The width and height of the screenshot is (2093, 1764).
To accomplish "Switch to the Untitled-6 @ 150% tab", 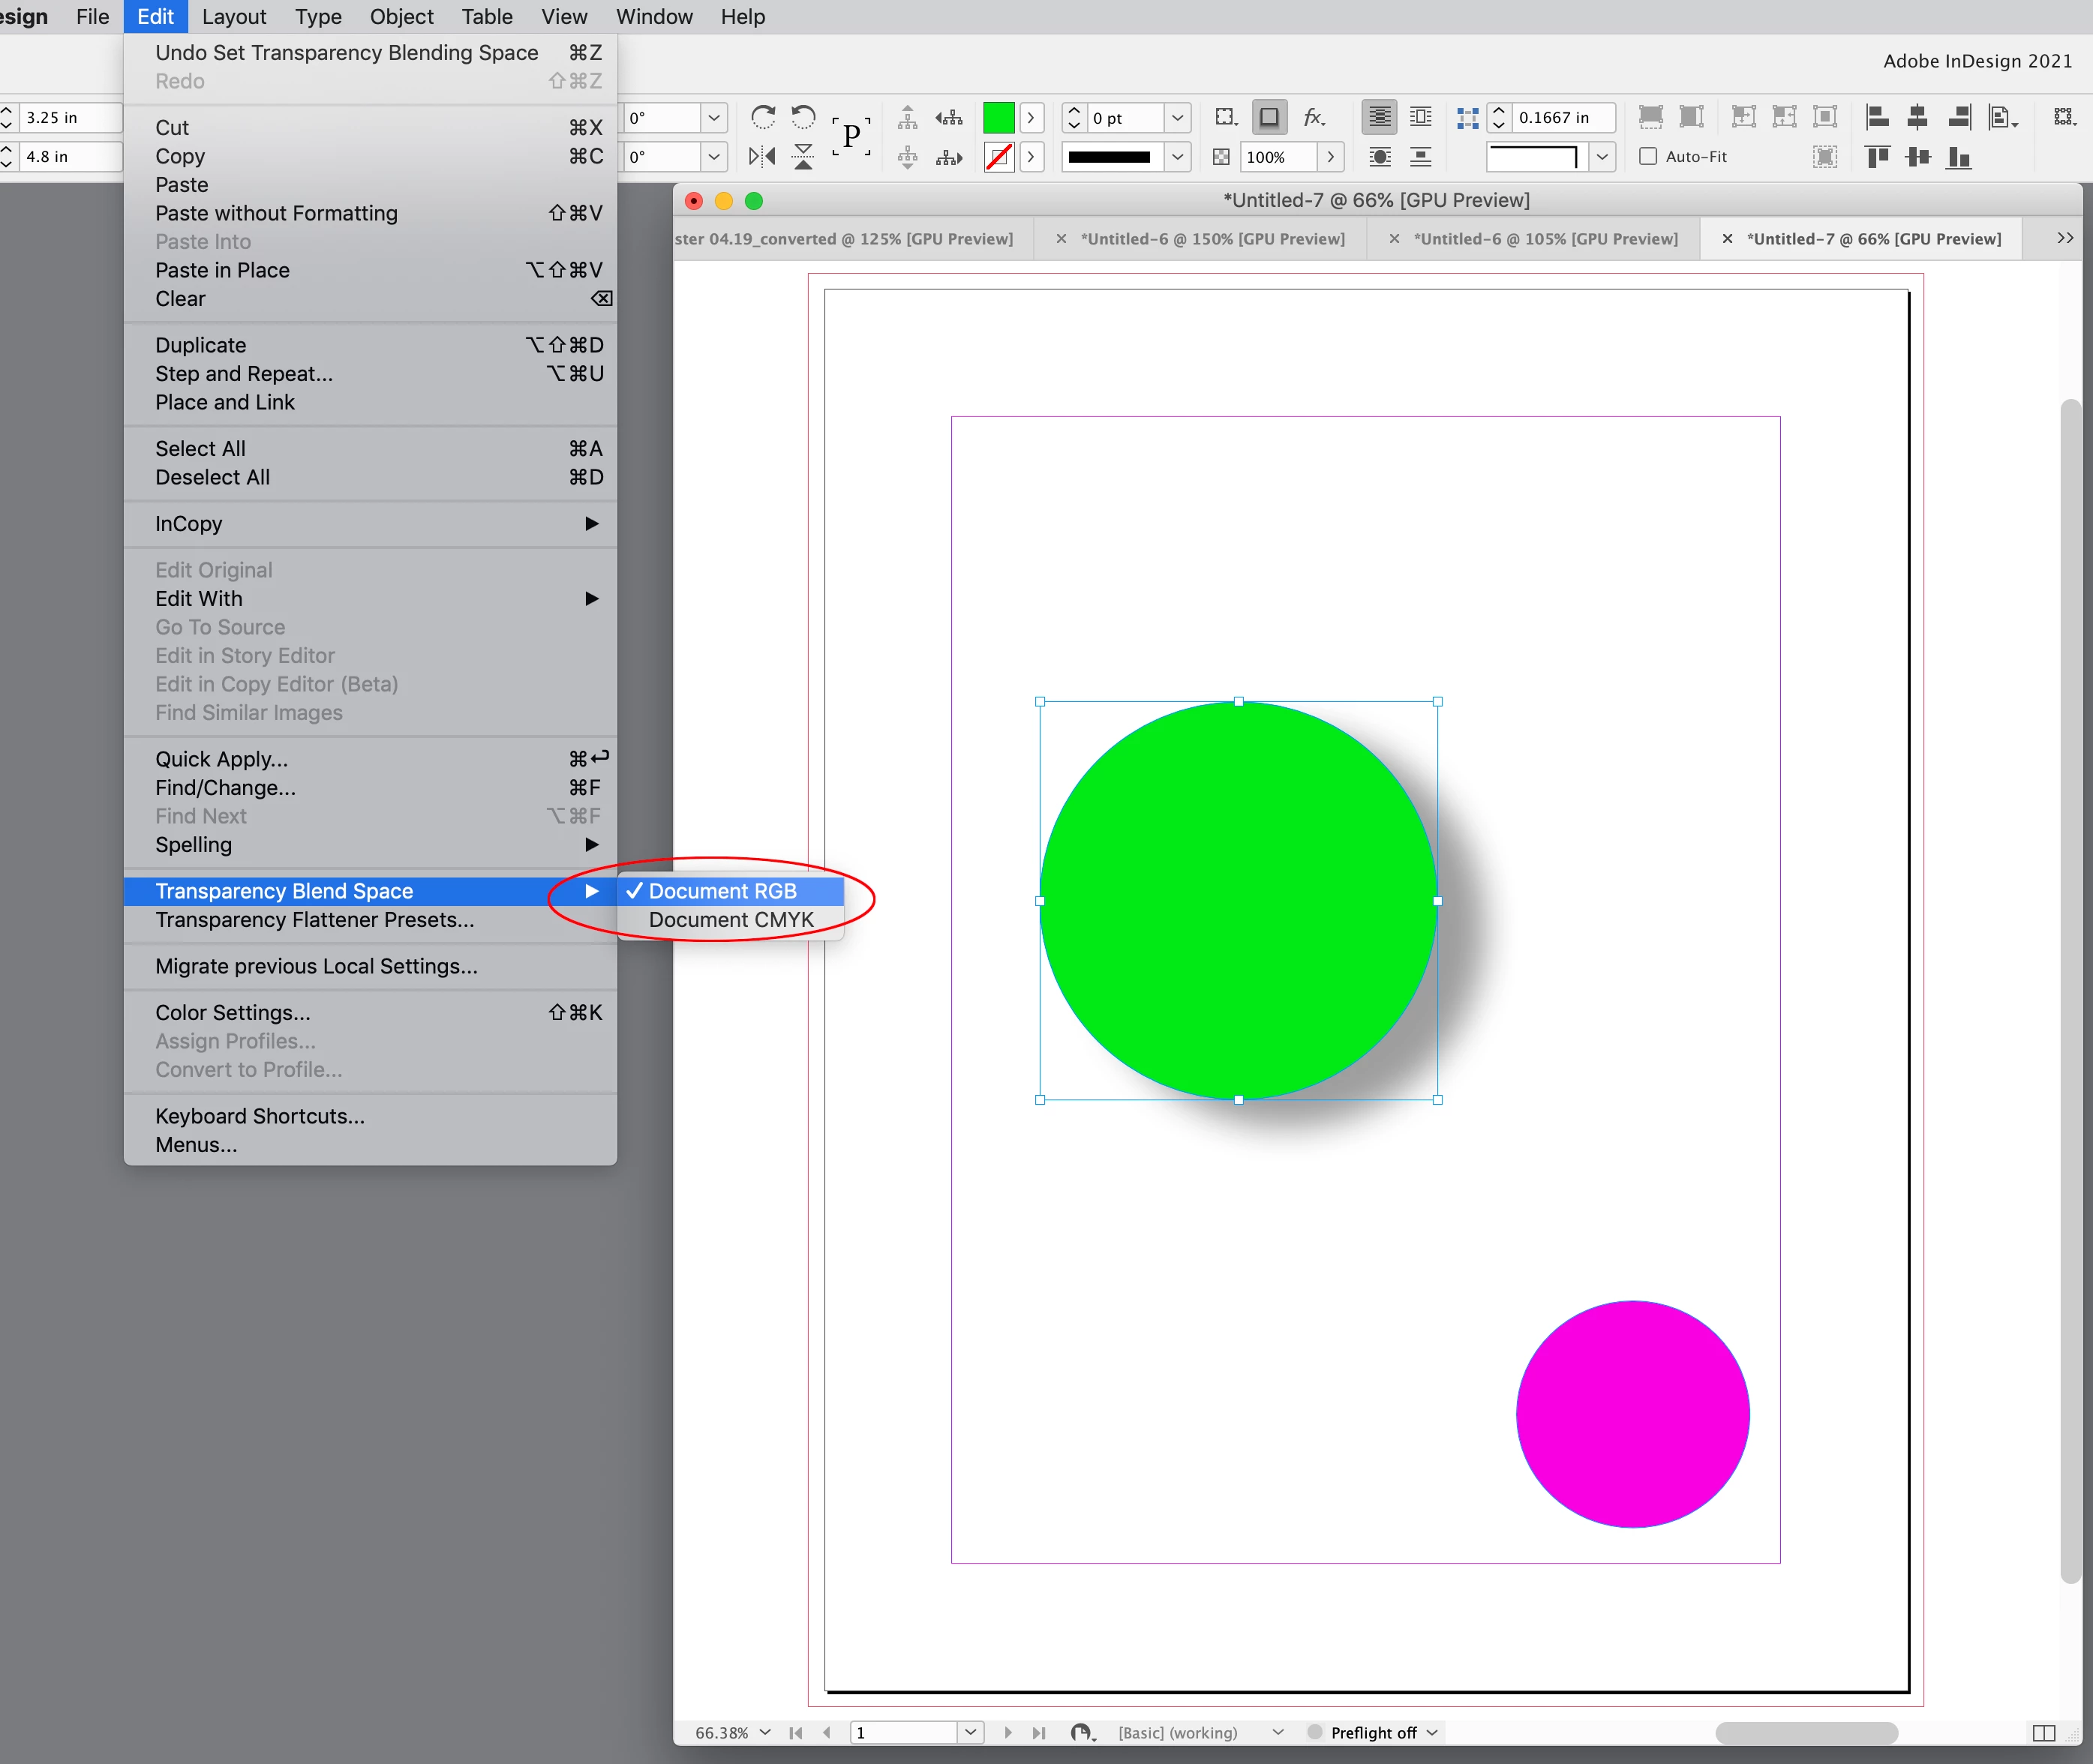I will tap(1212, 239).
